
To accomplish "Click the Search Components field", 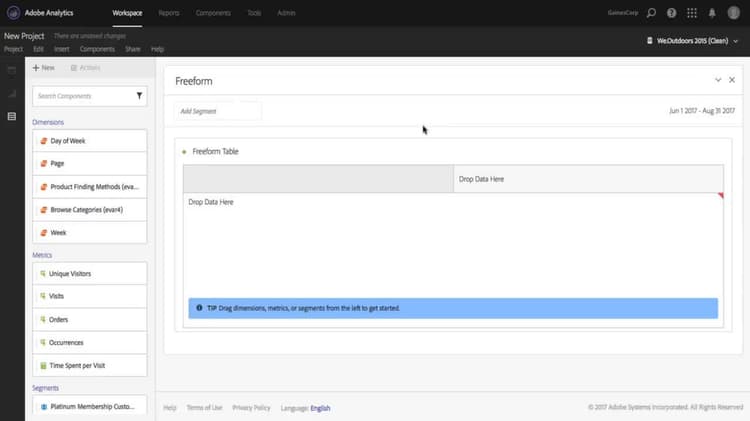I will pos(89,96).
